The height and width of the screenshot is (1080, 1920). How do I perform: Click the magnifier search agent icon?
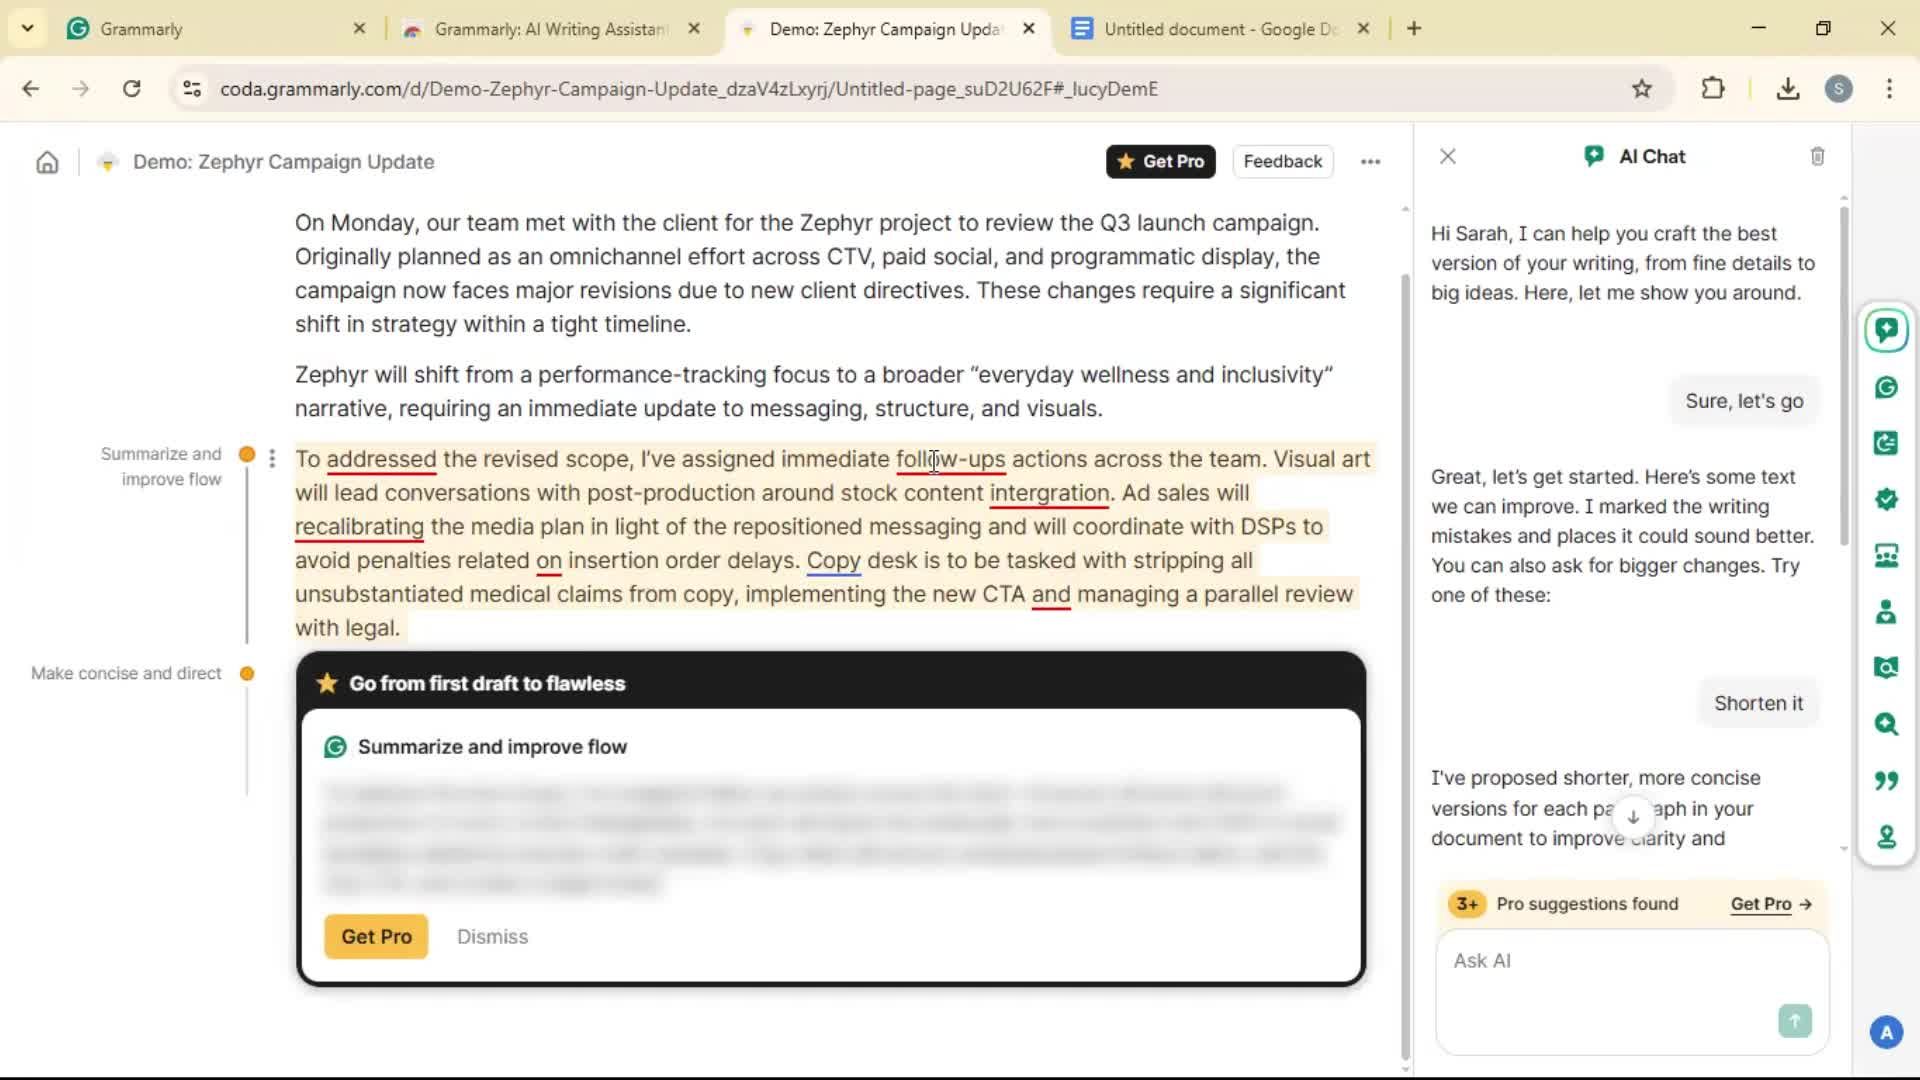click(1886, 724)
